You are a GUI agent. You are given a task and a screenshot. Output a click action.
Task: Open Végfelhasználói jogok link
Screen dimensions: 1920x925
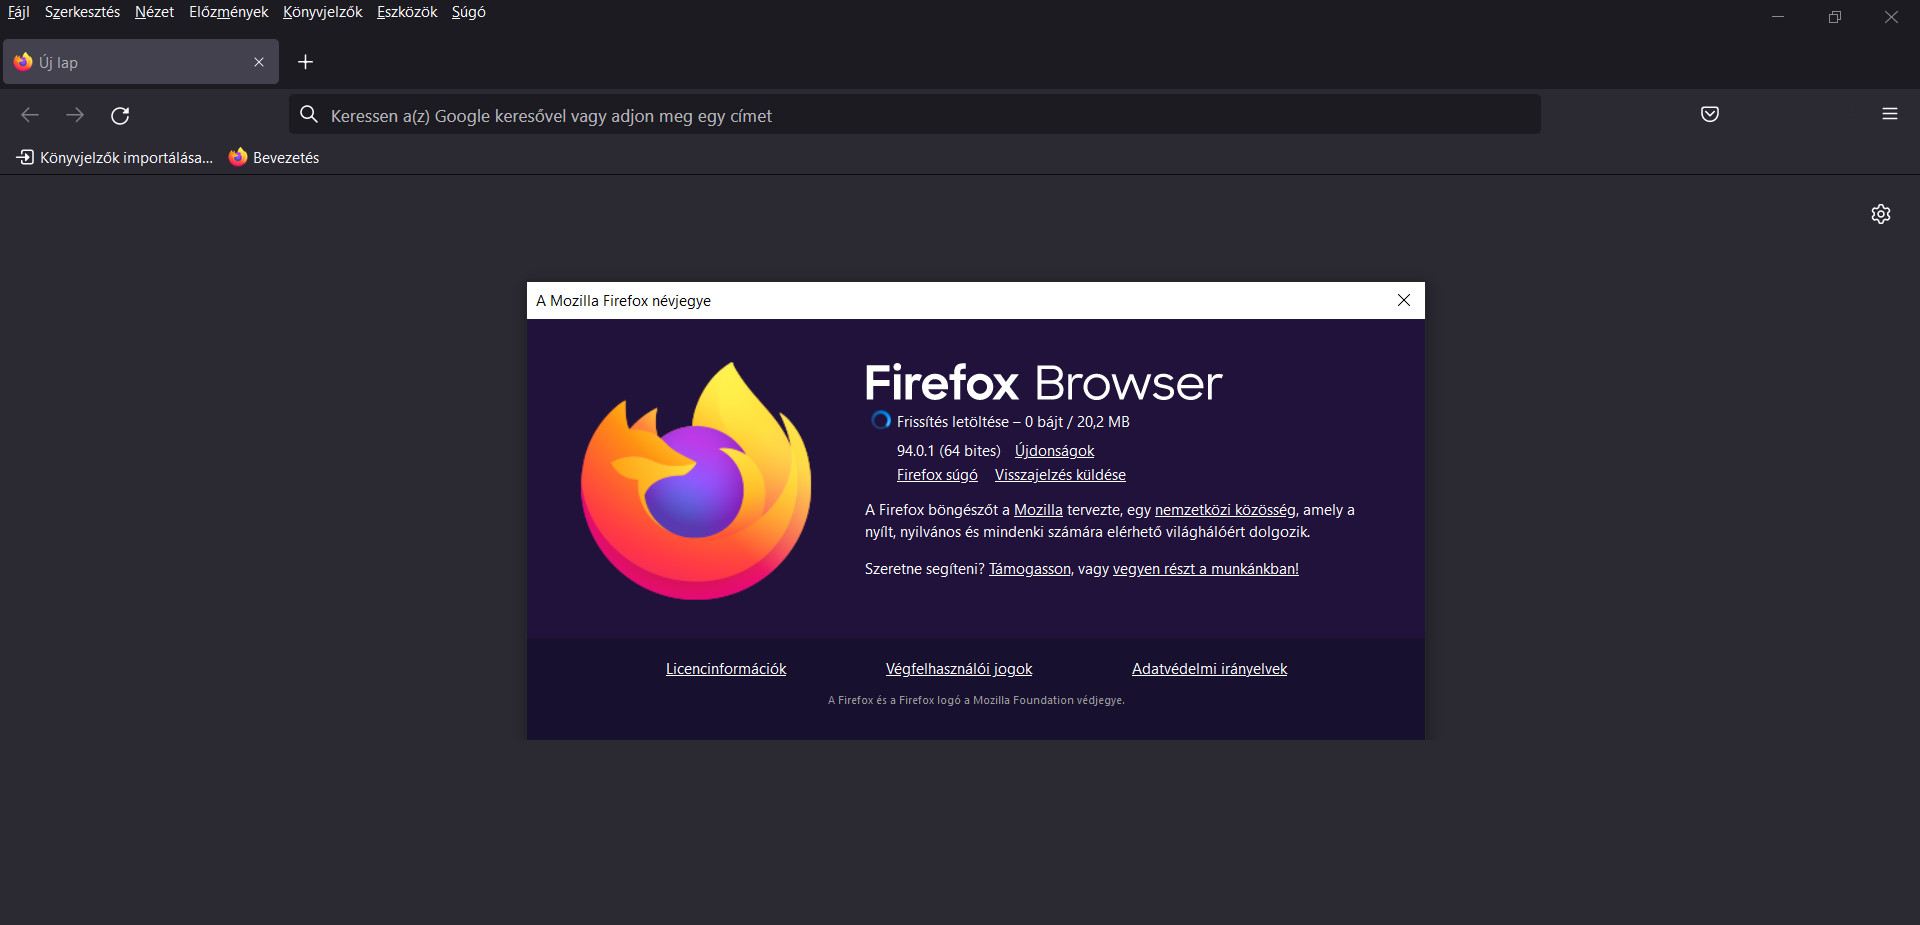pyautogui.click(x=959, y=669)
